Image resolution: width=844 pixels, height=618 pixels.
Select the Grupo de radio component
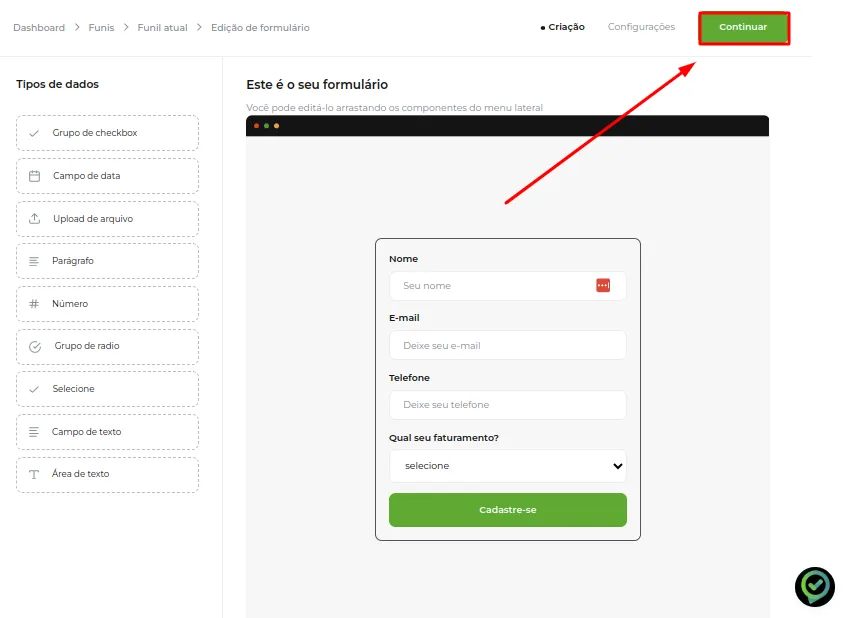click(108, 347)
